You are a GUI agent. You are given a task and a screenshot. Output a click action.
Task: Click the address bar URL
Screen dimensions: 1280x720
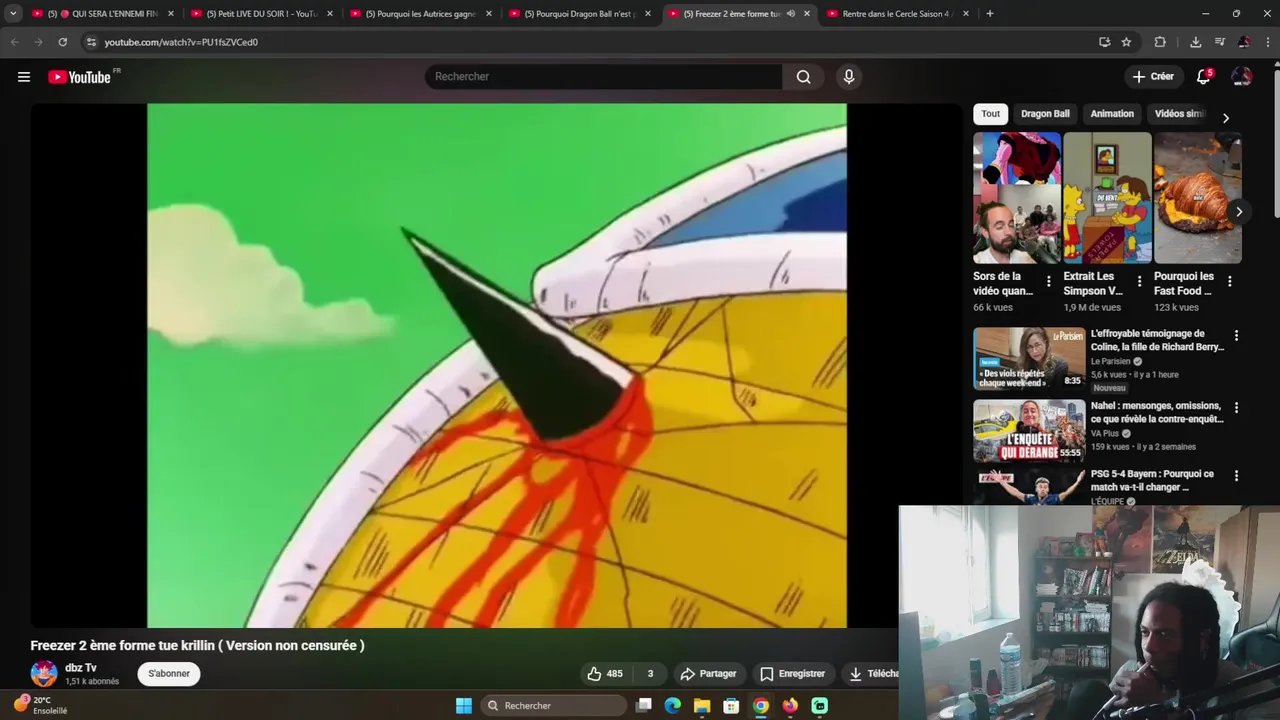pyautogui.click(x=181, y=42)
